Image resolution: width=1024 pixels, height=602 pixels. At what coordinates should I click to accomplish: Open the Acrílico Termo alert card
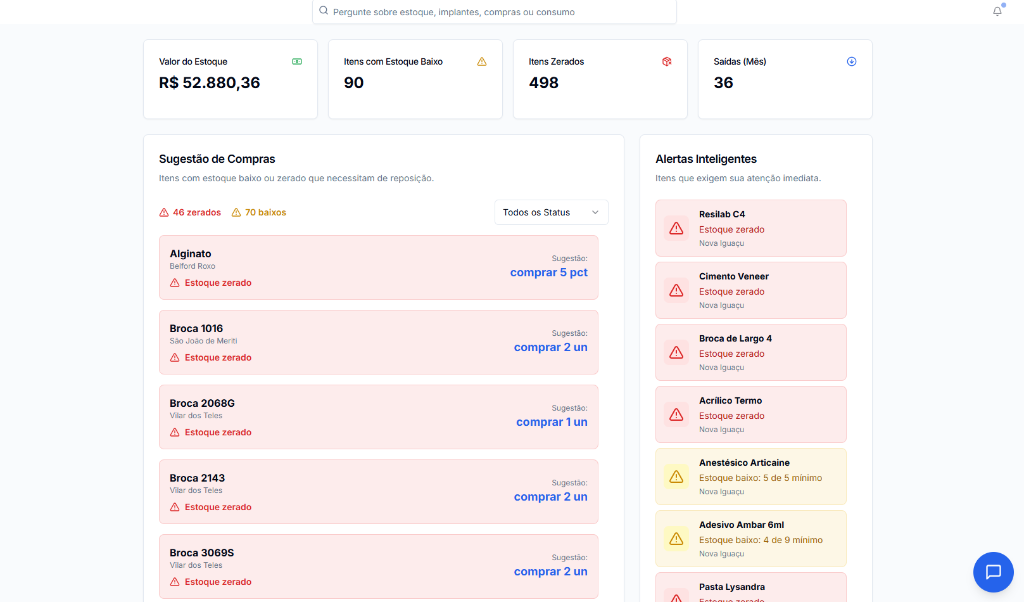[751, 415]
